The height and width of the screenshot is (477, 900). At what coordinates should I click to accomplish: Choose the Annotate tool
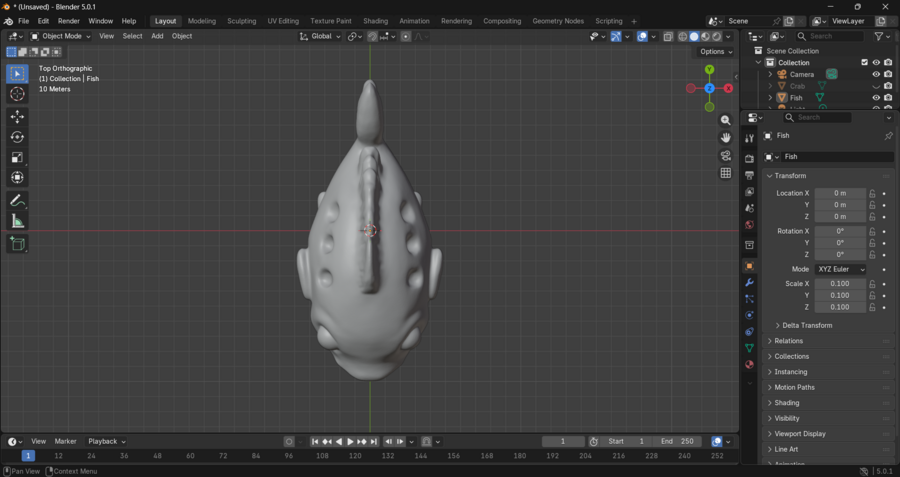pyautogui.click(x=17, y=201)
